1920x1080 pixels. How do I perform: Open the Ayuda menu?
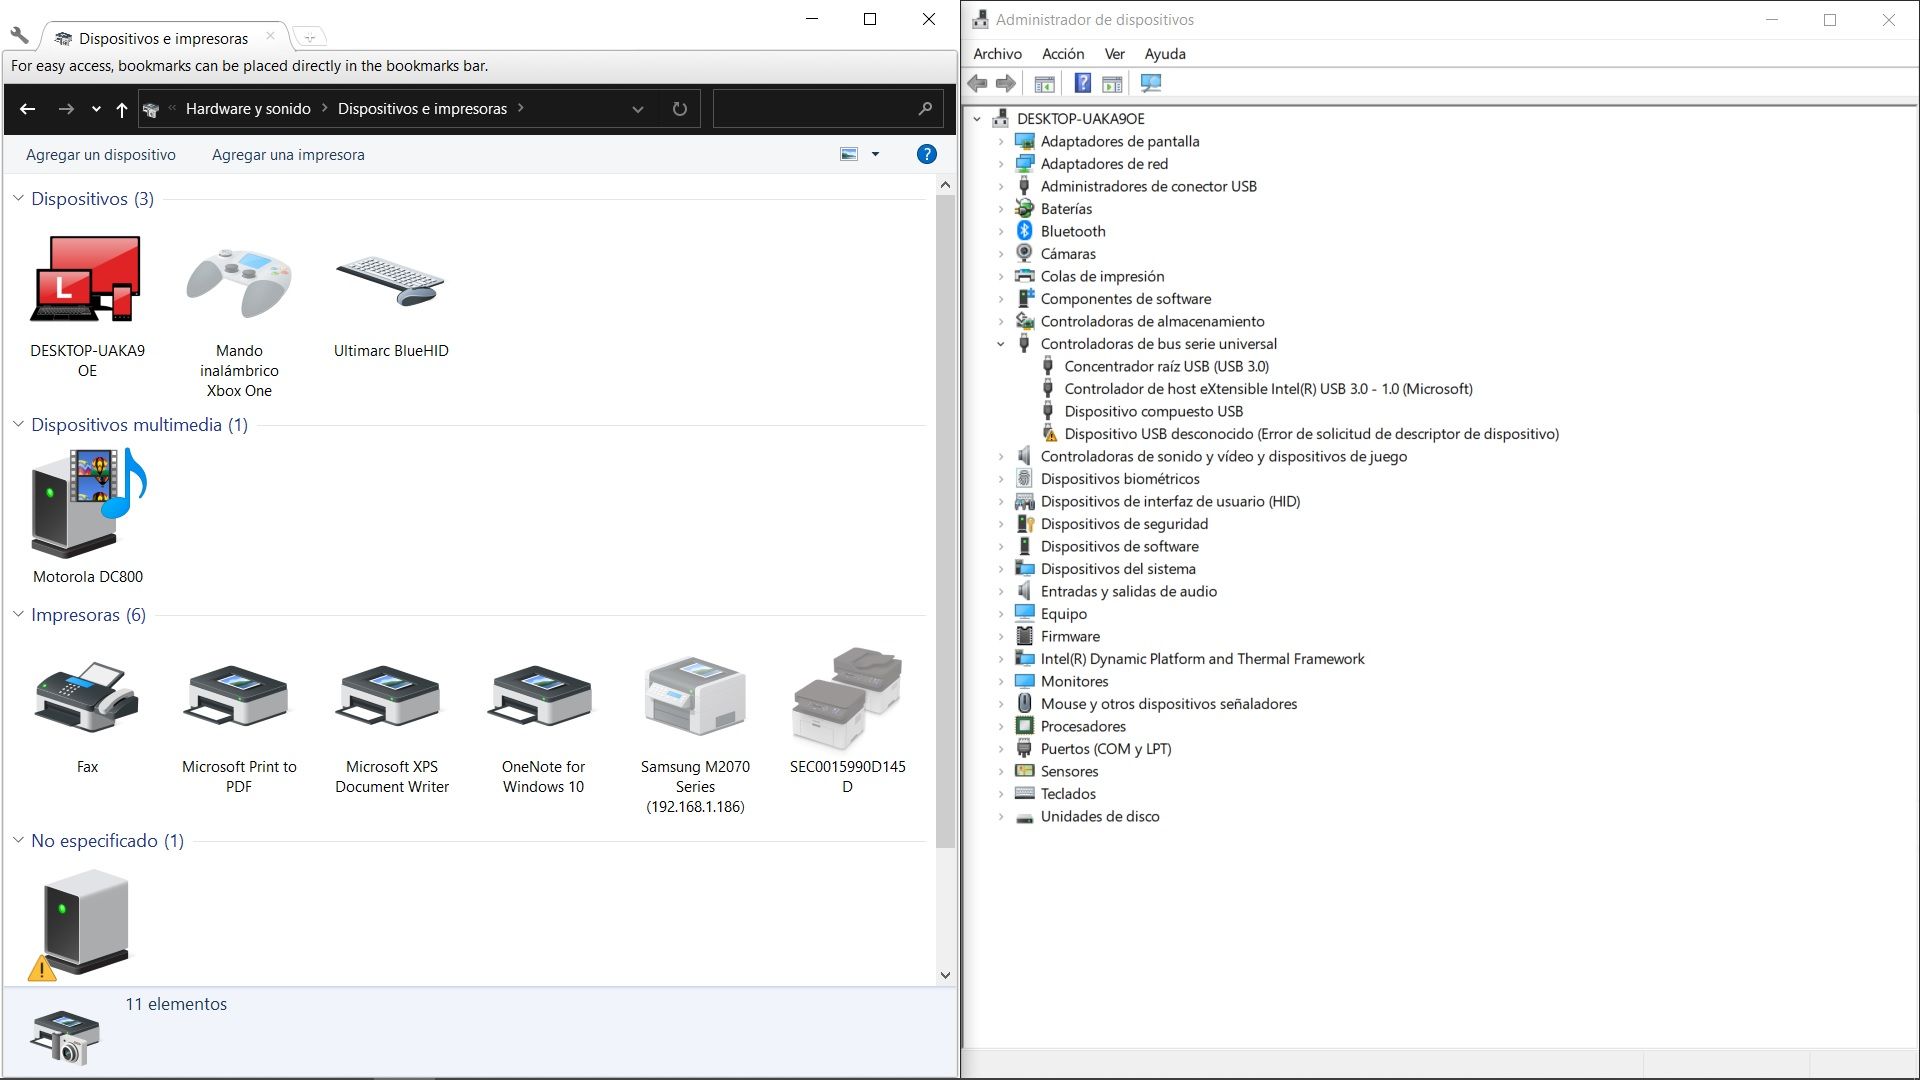coord(1165,54)
